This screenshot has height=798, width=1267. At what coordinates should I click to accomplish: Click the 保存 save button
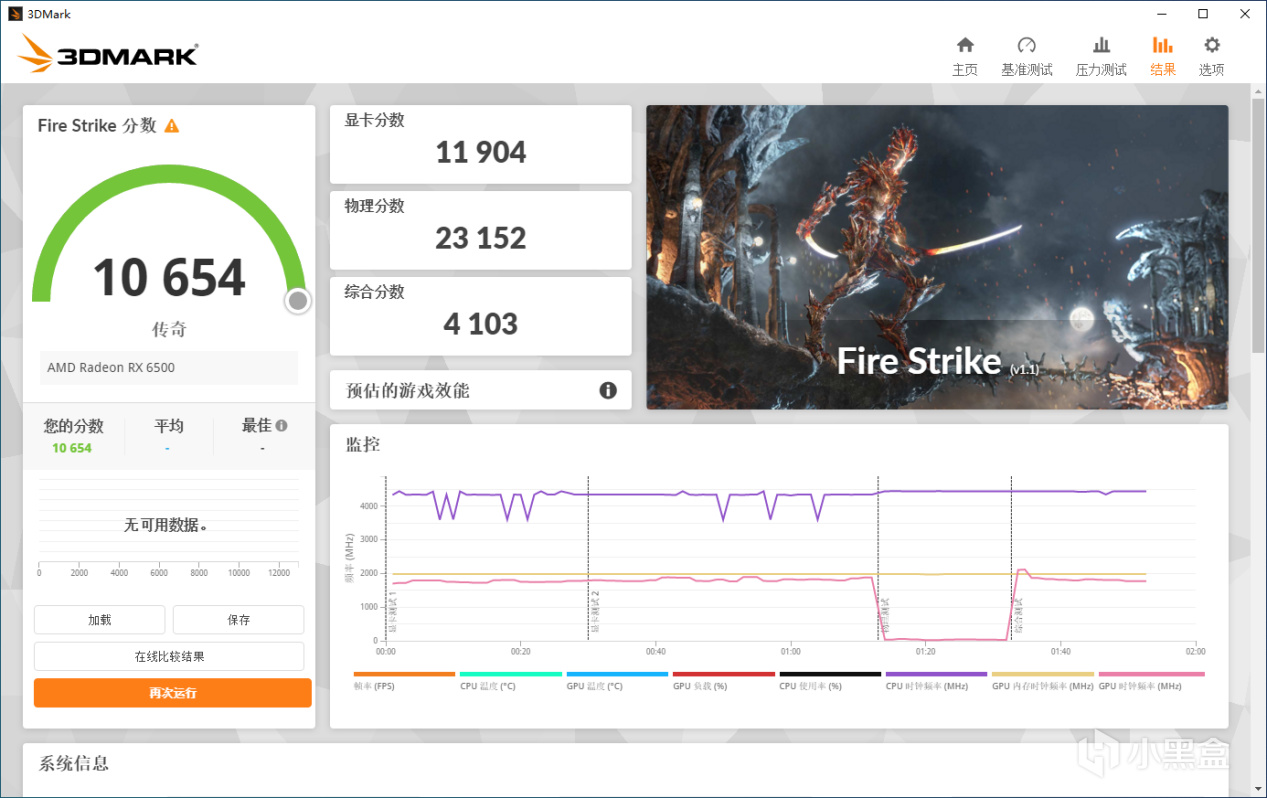[x=238, y=620]
